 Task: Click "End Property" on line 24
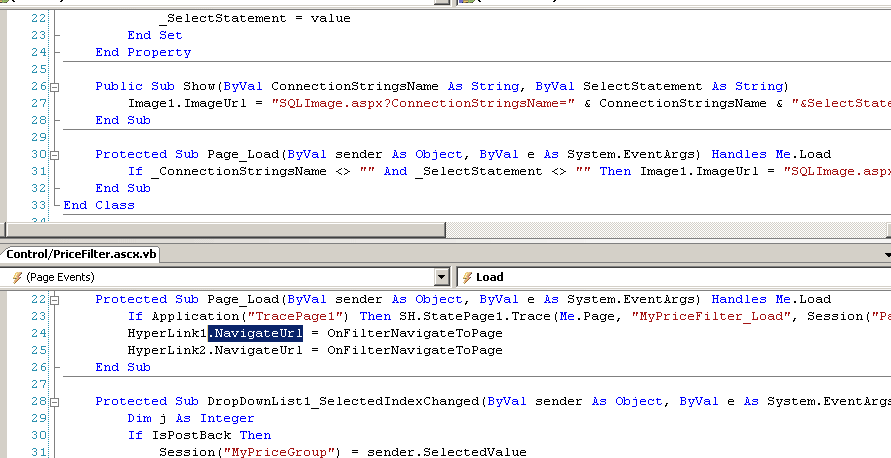[x=143, y=52]
